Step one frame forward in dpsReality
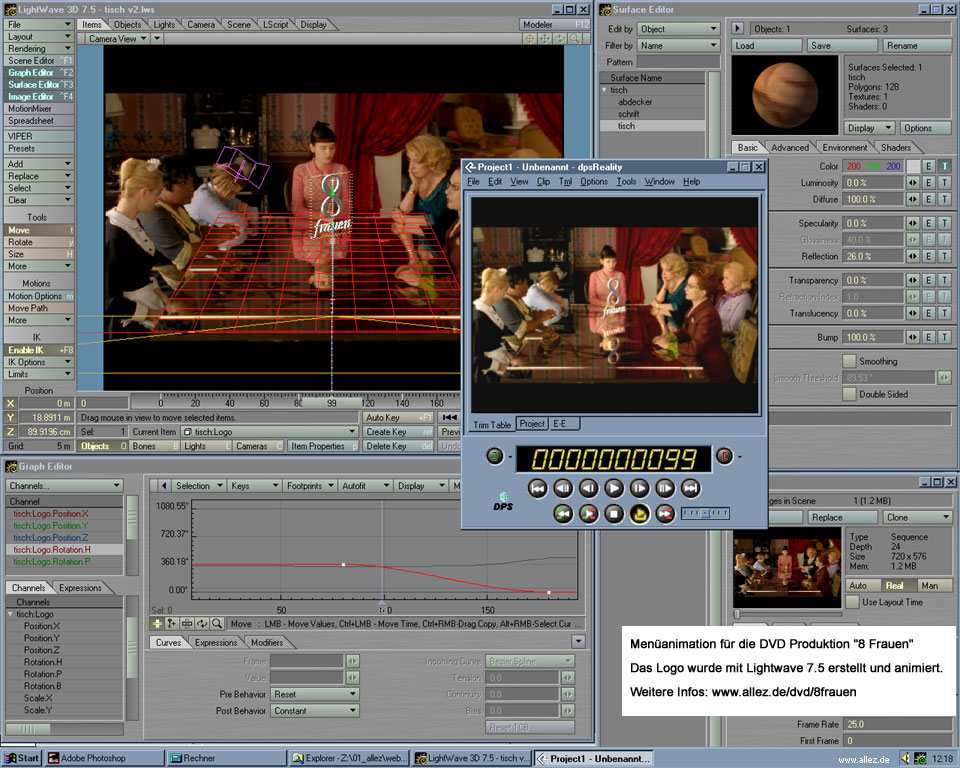 pyautogui.click(x=639, y=488)
